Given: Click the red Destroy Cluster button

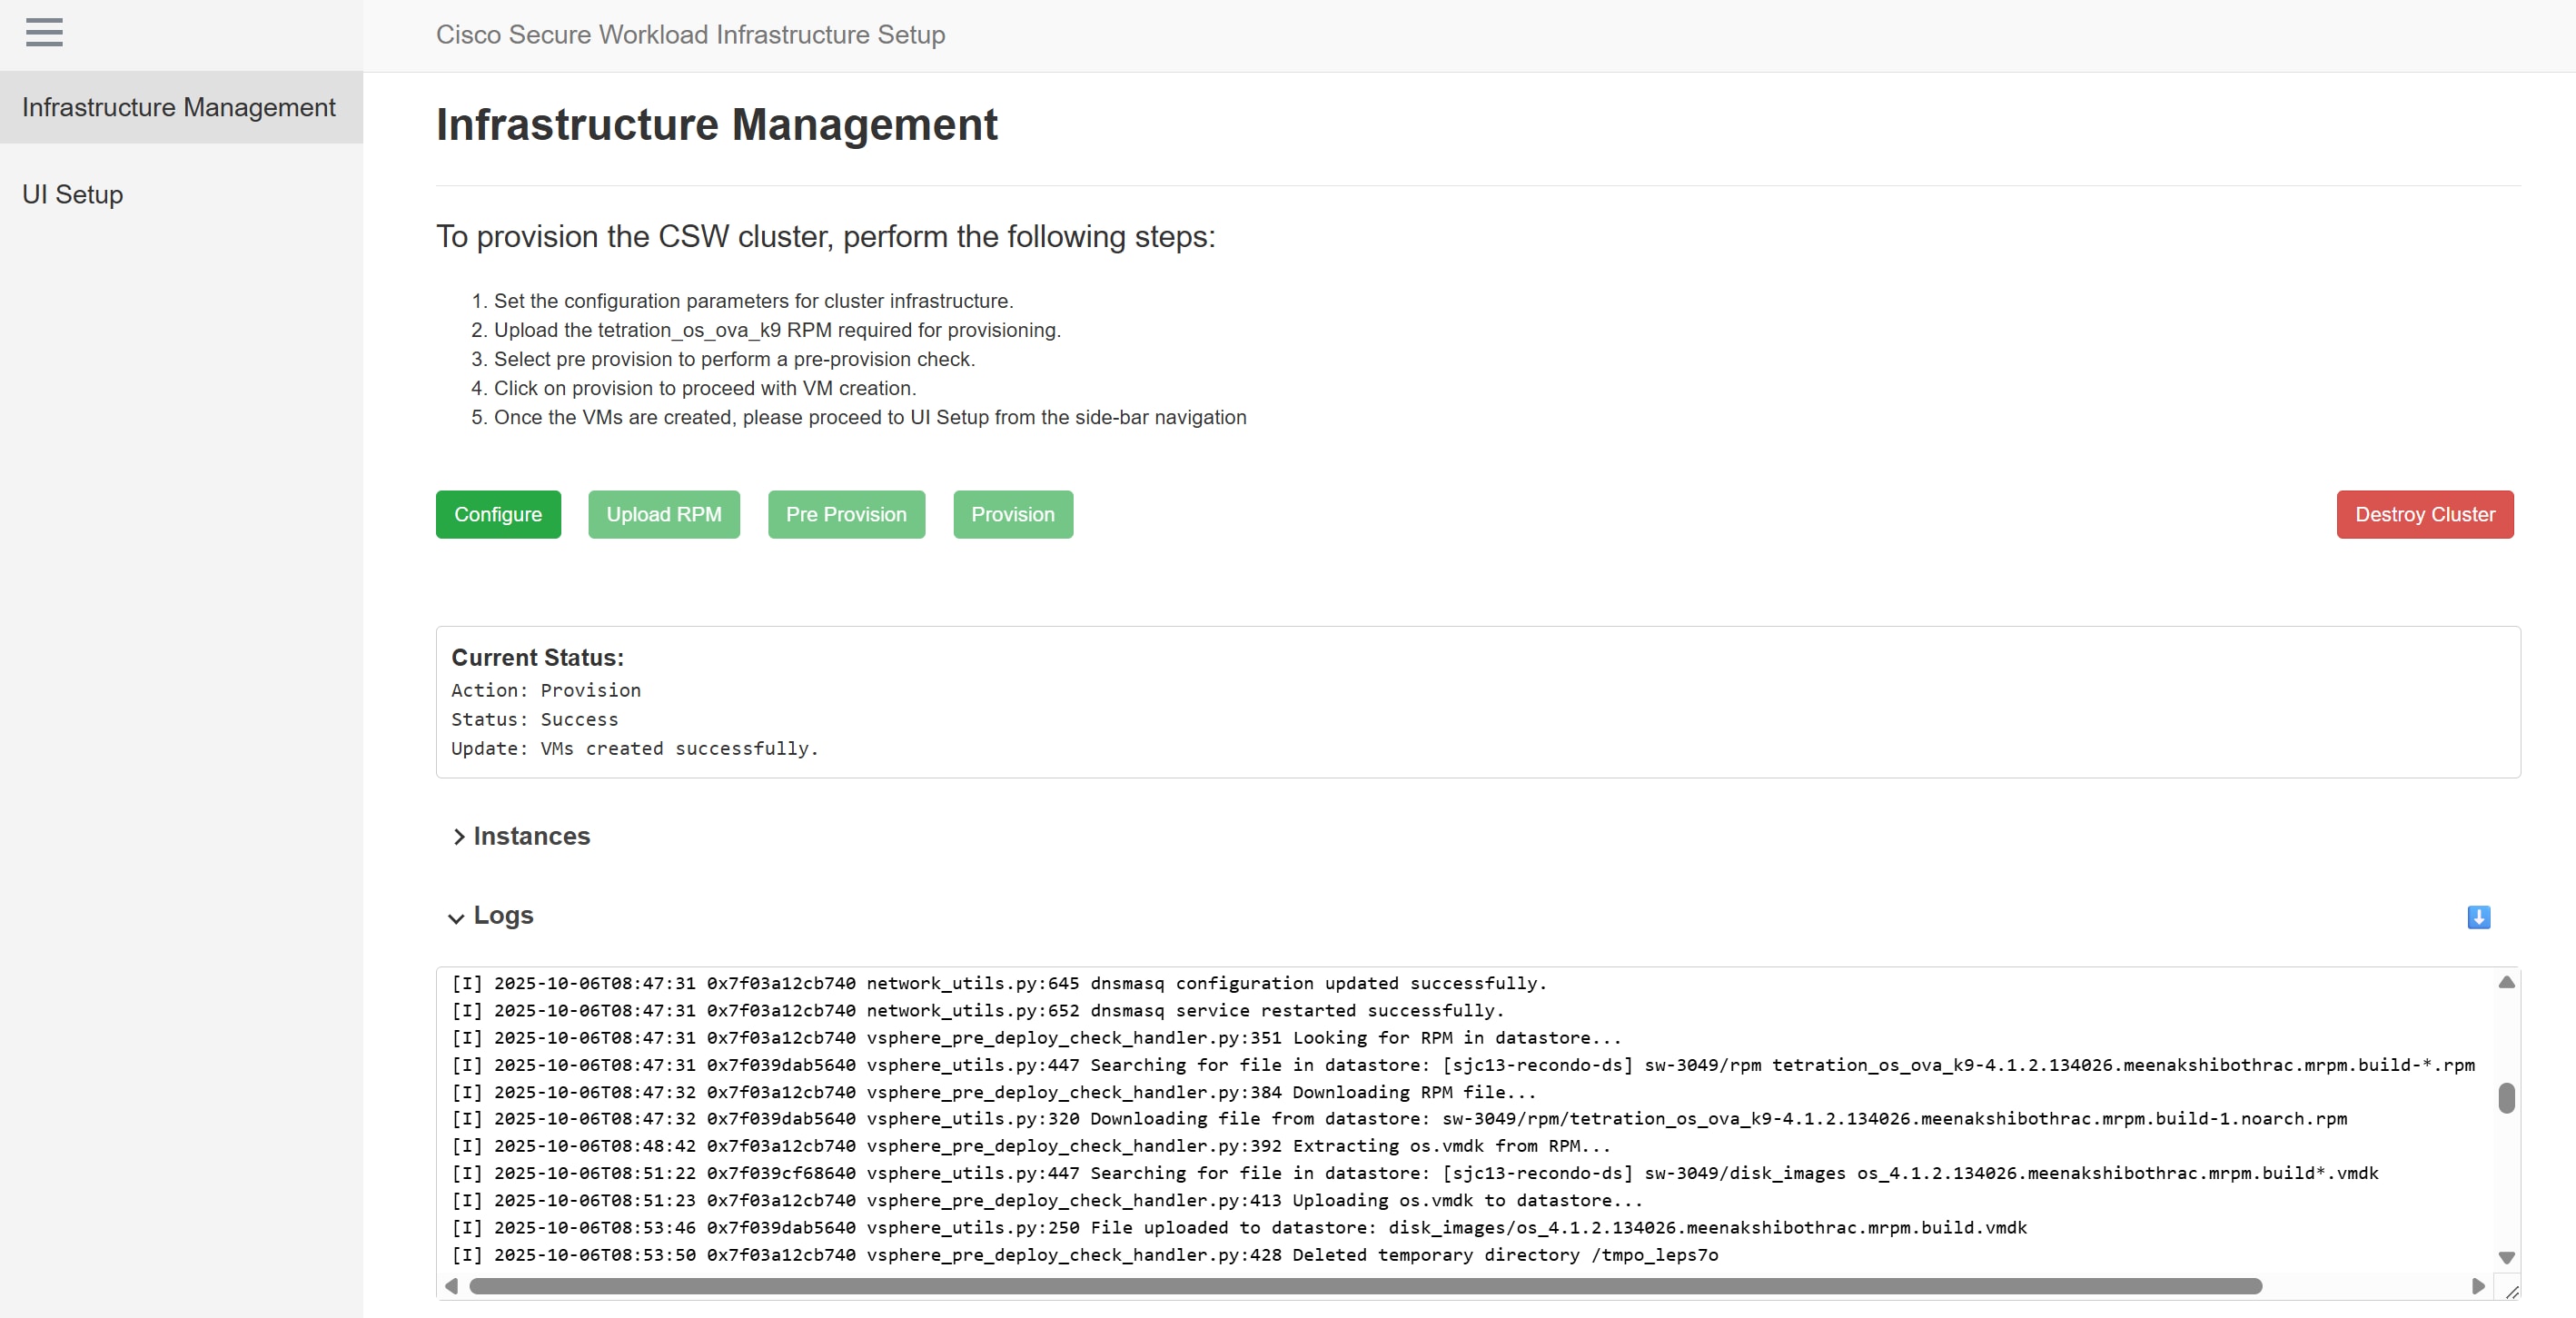Looking at the screenshot, I should tap(2424, 514).
